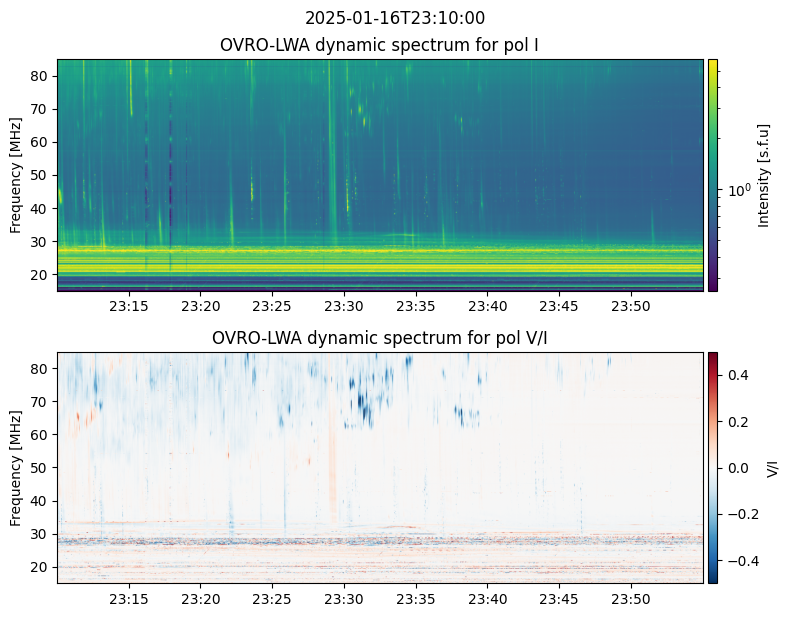Viewport: 790px width, 617px height.
Task: Click the V/I label right of the bottom colorbar
Action: [771, 467]
